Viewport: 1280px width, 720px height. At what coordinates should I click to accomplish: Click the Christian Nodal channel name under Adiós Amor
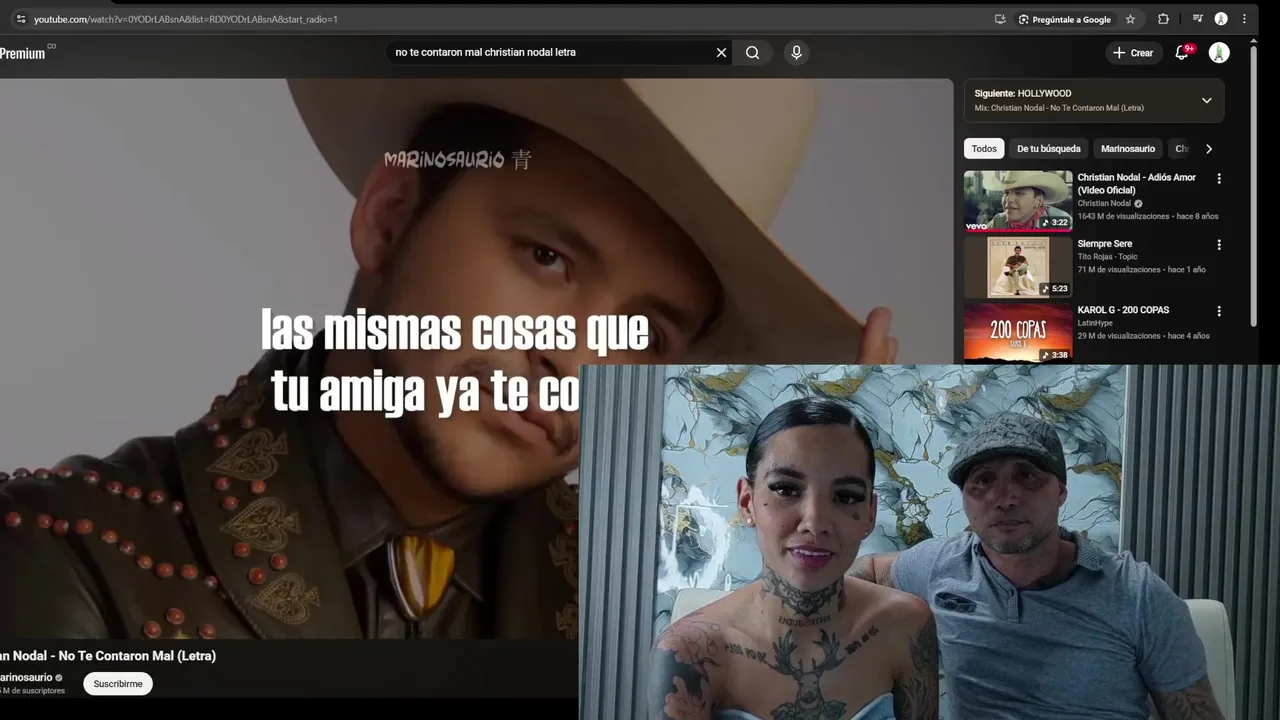click(1104, 203)
